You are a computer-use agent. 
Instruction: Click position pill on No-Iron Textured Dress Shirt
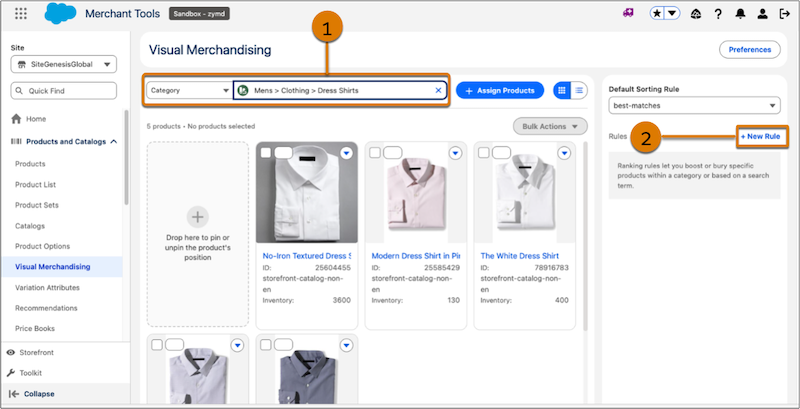point(283,152)
